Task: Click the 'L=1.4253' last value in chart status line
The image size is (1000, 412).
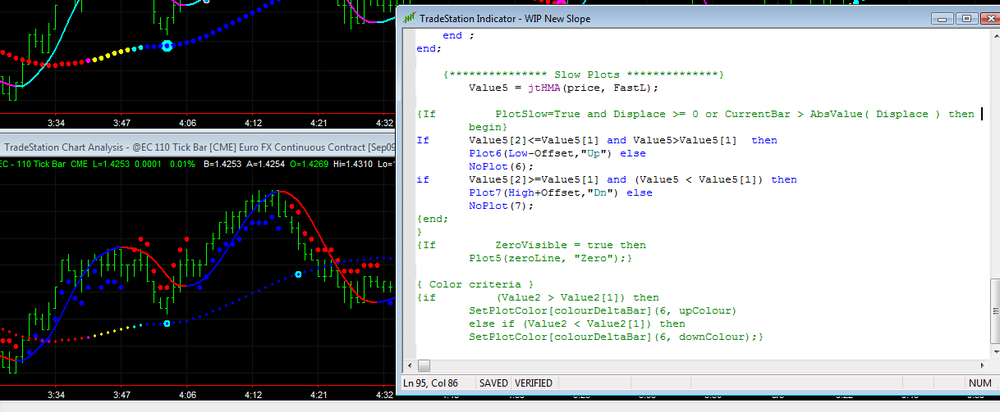Action: tap(112, 165)
